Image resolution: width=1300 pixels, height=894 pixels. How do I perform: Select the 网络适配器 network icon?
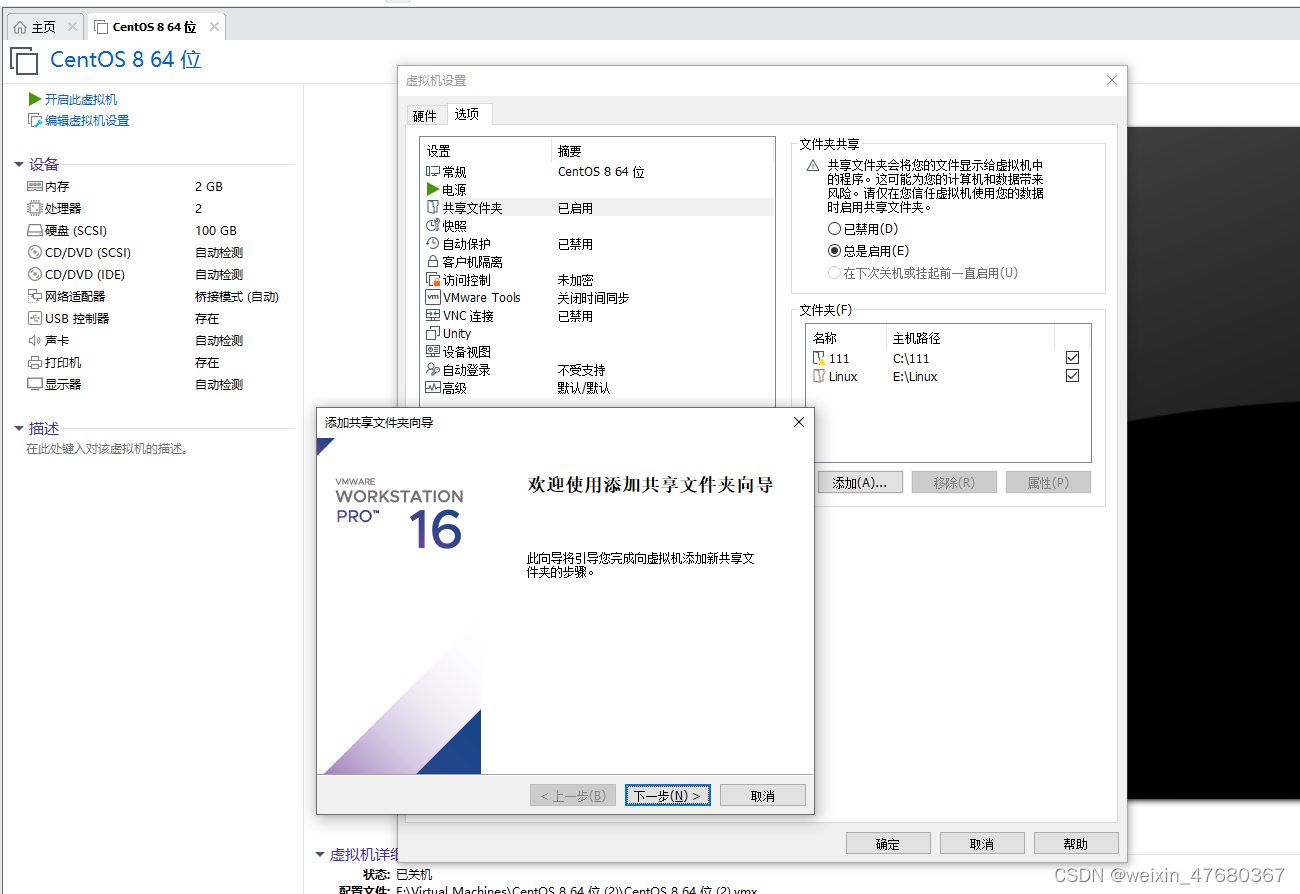click(35, 297)
